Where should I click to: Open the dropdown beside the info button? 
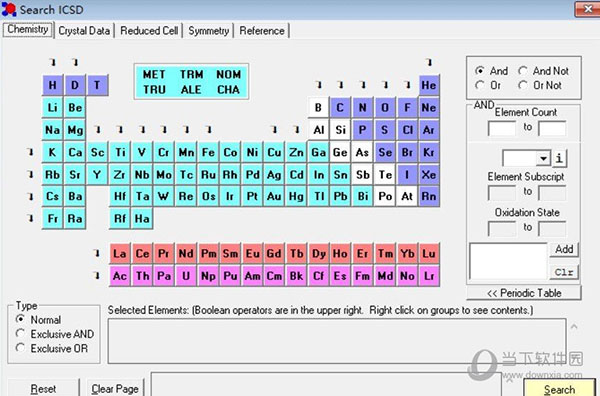[543, 158]
